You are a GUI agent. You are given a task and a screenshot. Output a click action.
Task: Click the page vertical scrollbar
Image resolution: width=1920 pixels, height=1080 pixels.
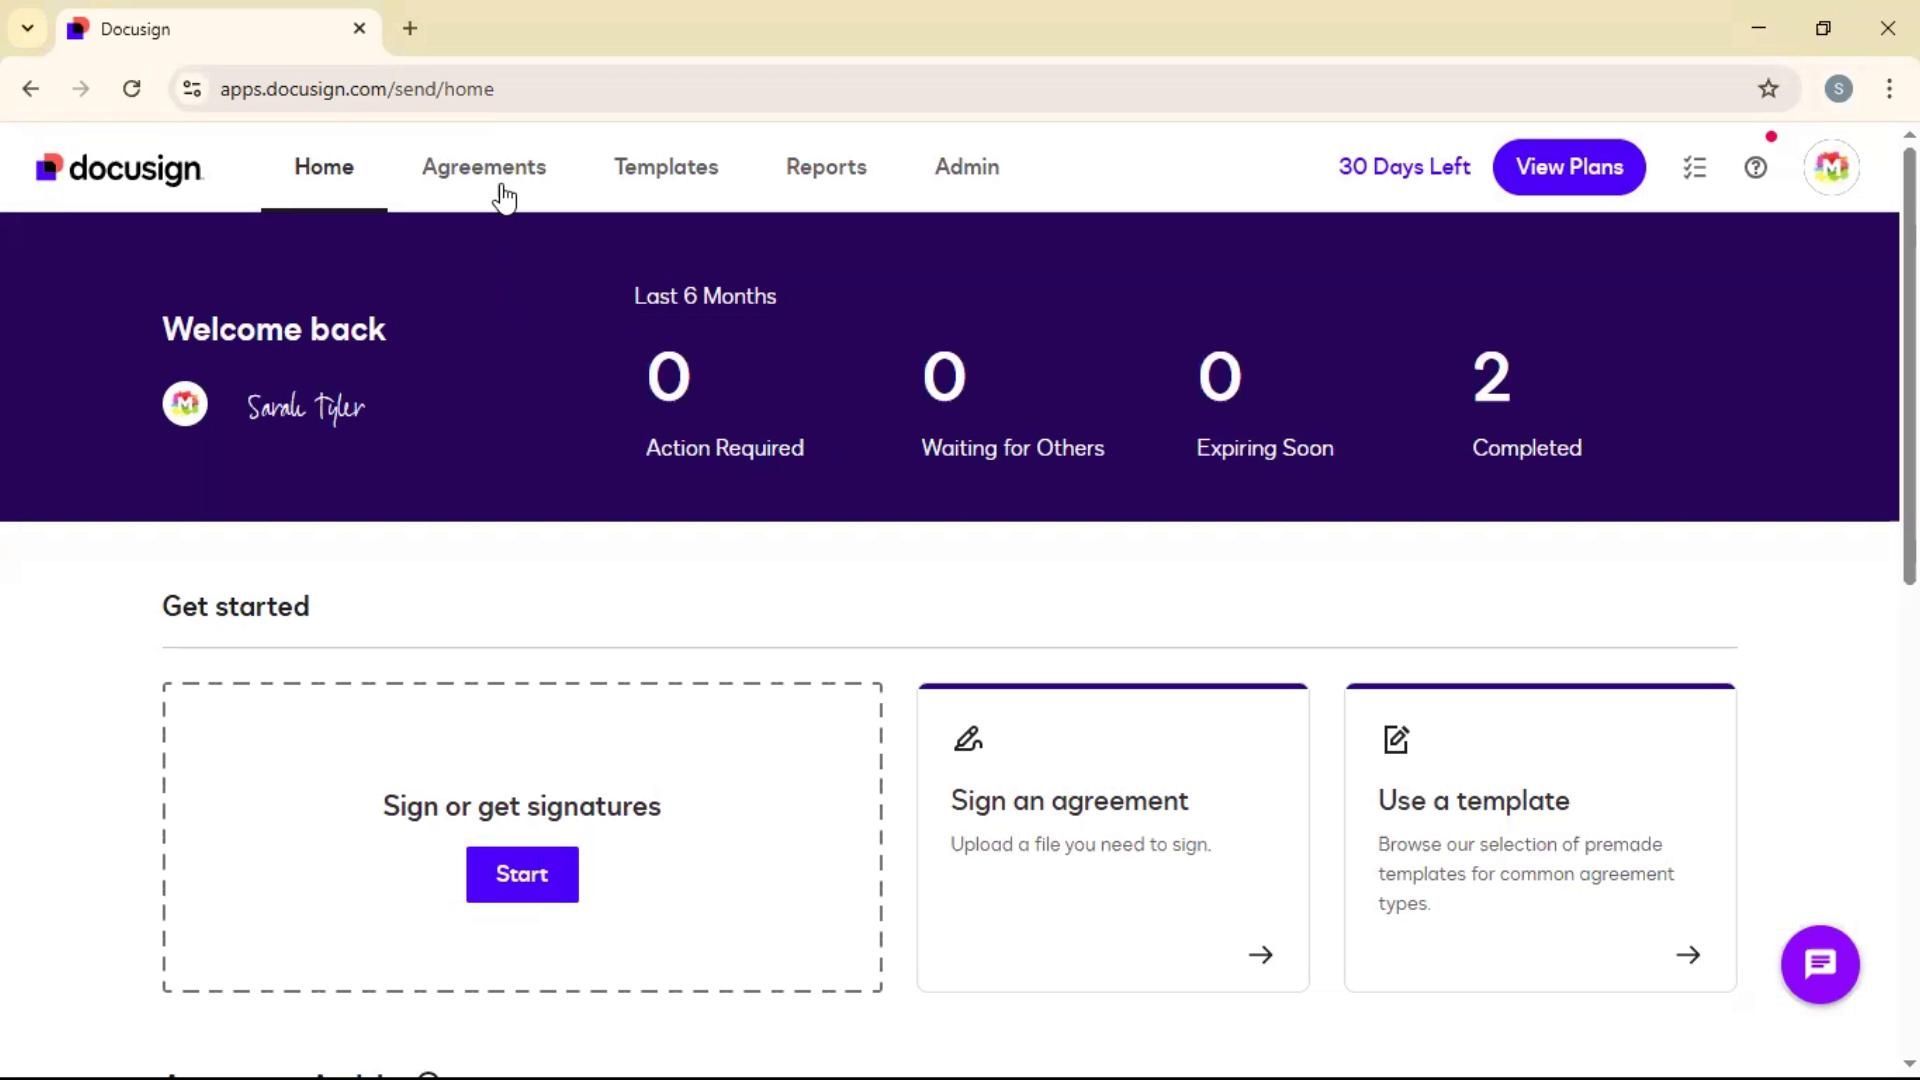pos(1908,365)
